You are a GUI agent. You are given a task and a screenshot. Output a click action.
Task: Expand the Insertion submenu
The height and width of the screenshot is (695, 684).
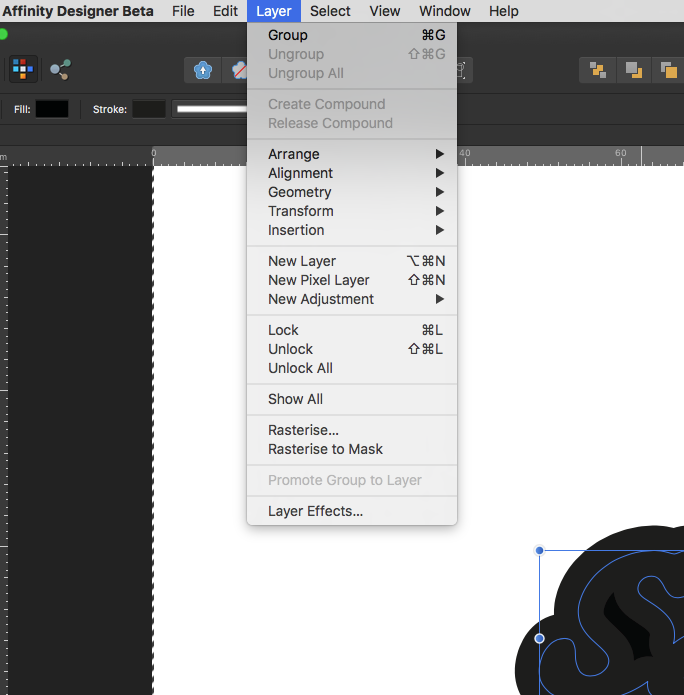(352, 230)
